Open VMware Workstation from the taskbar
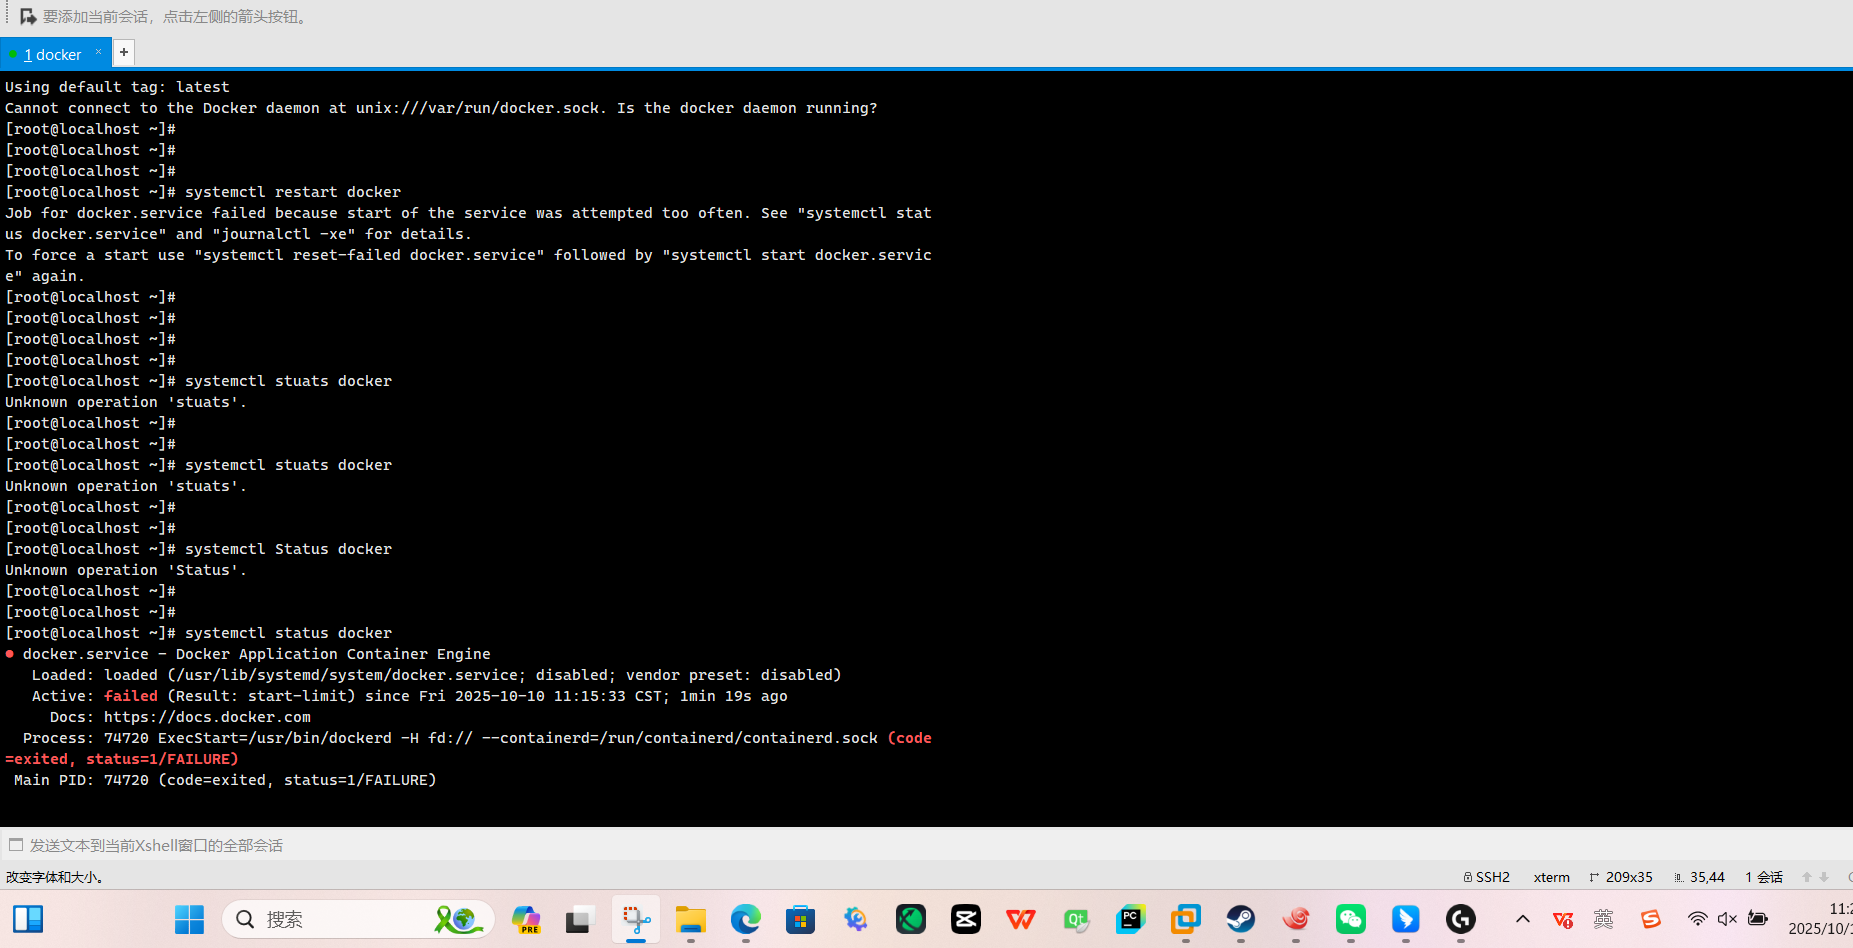 point(1186,919)
